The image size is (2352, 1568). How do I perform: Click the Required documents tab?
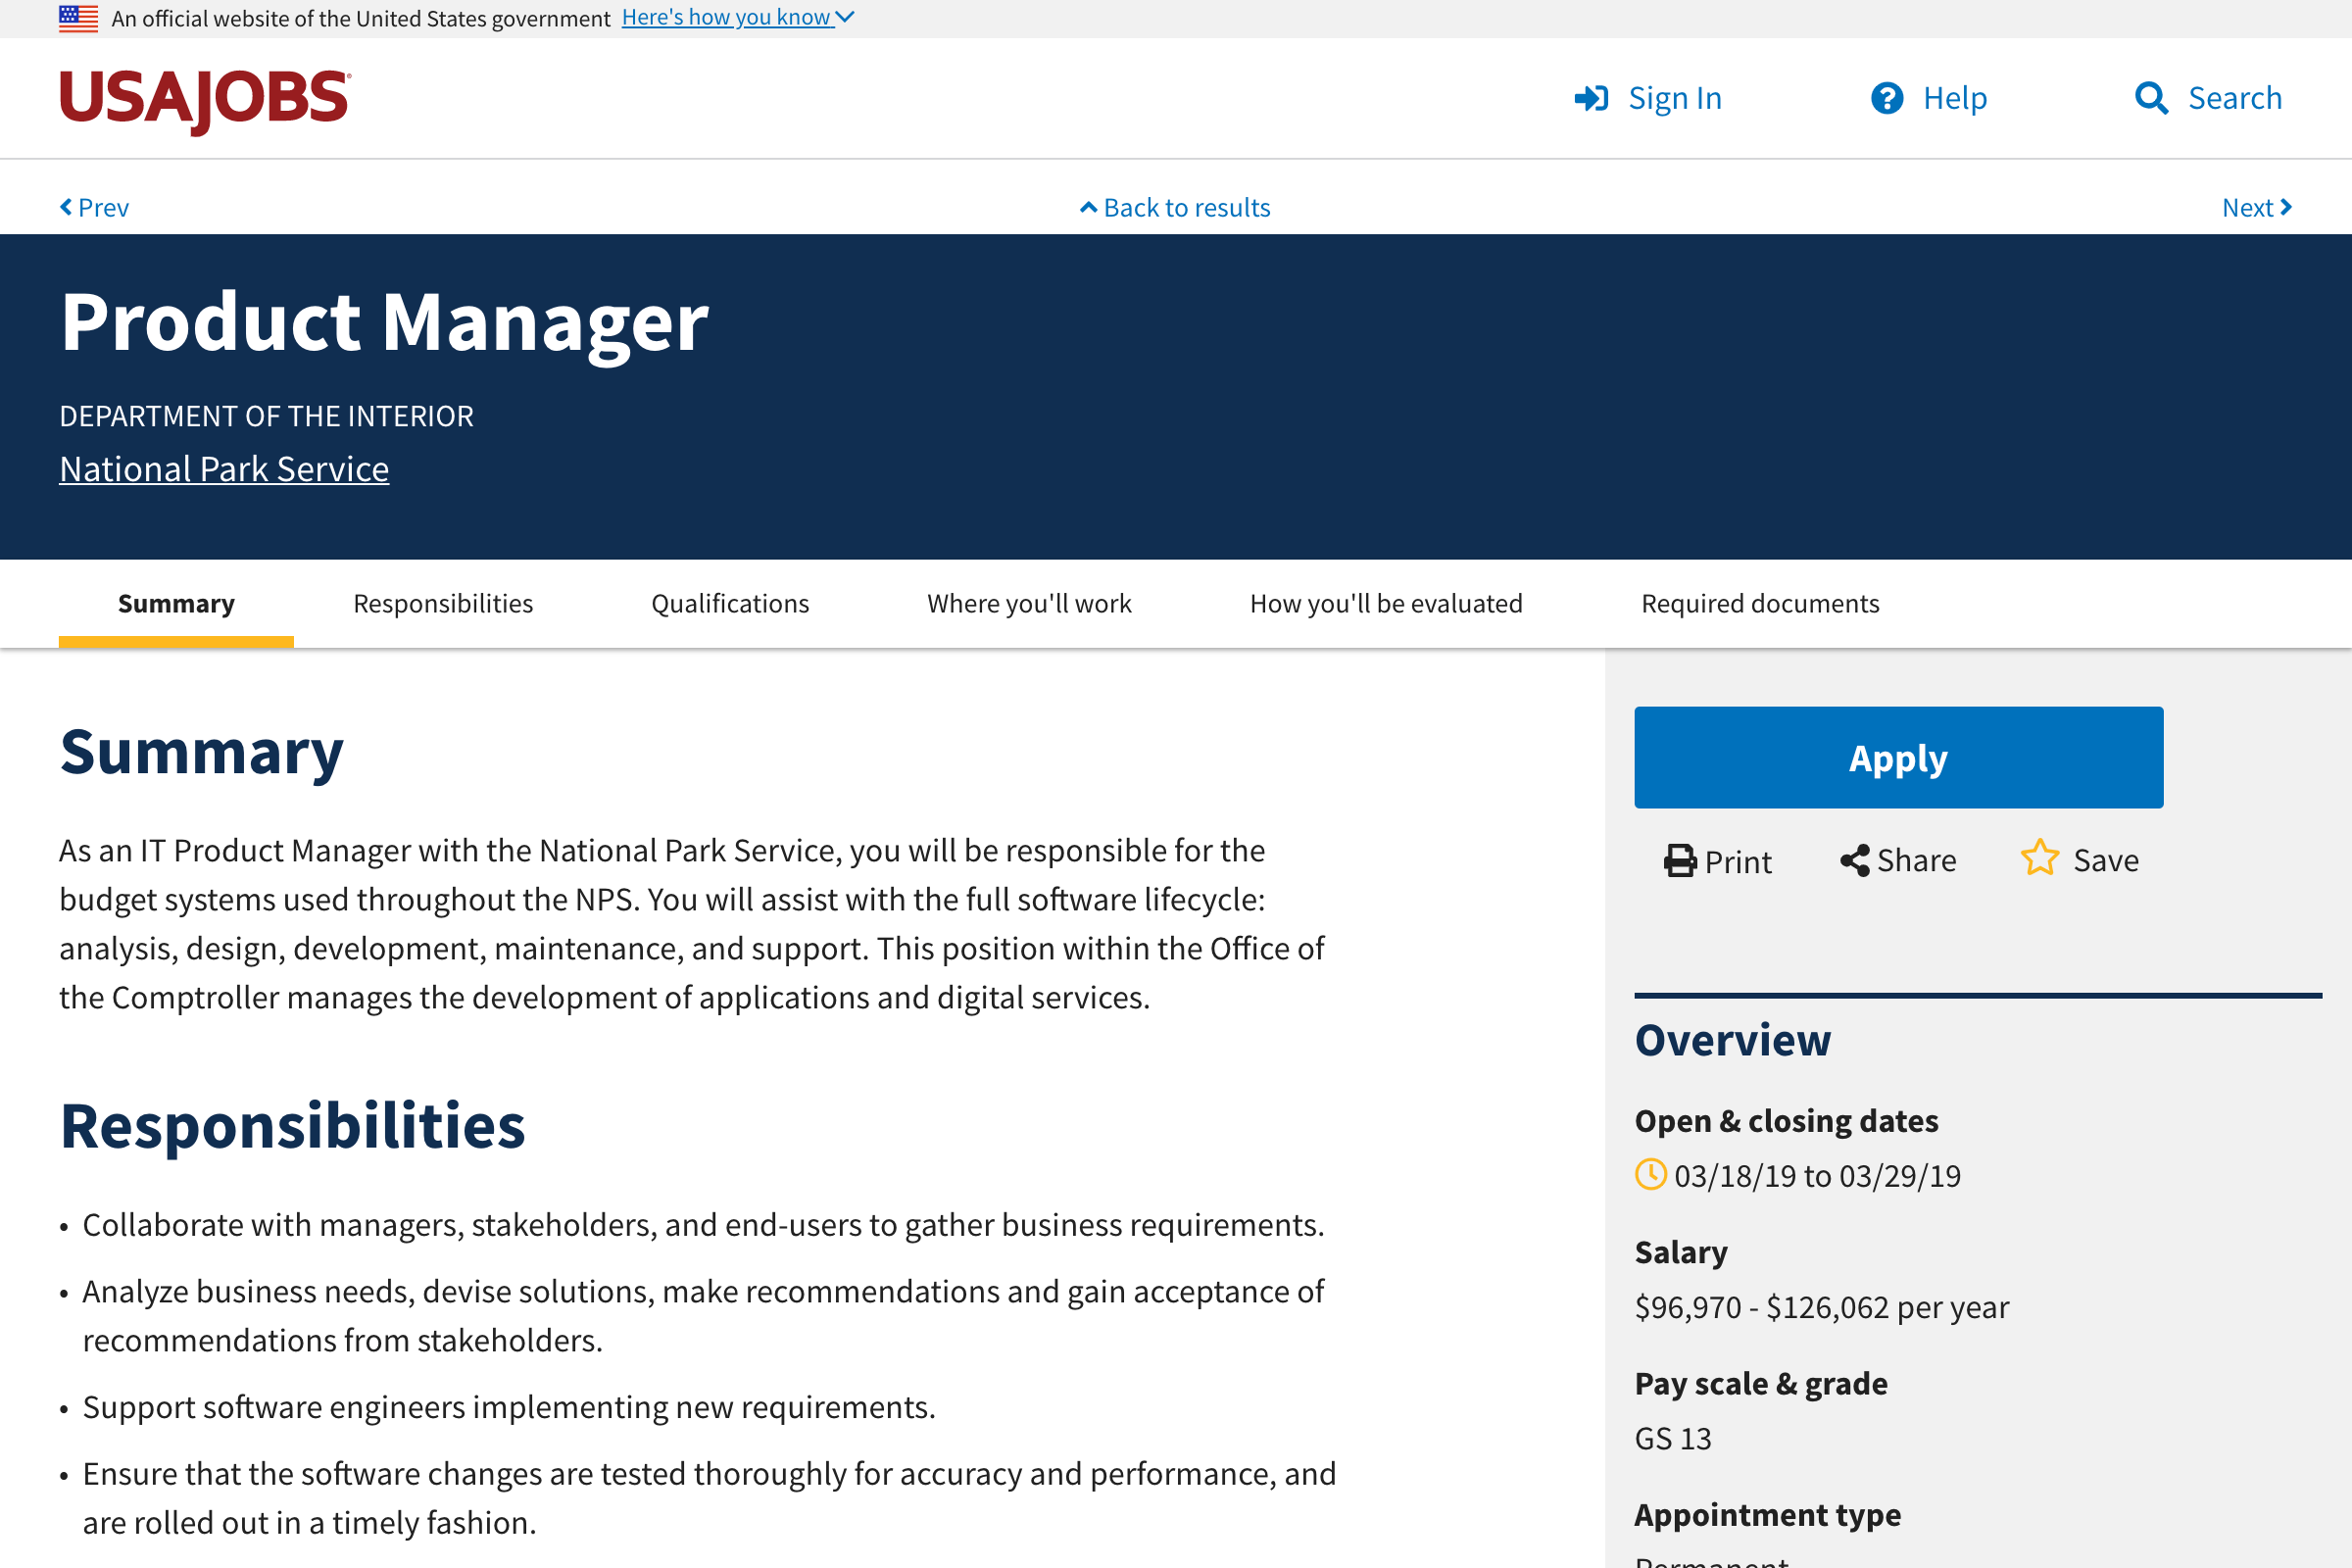click(x=1759, y=602)
